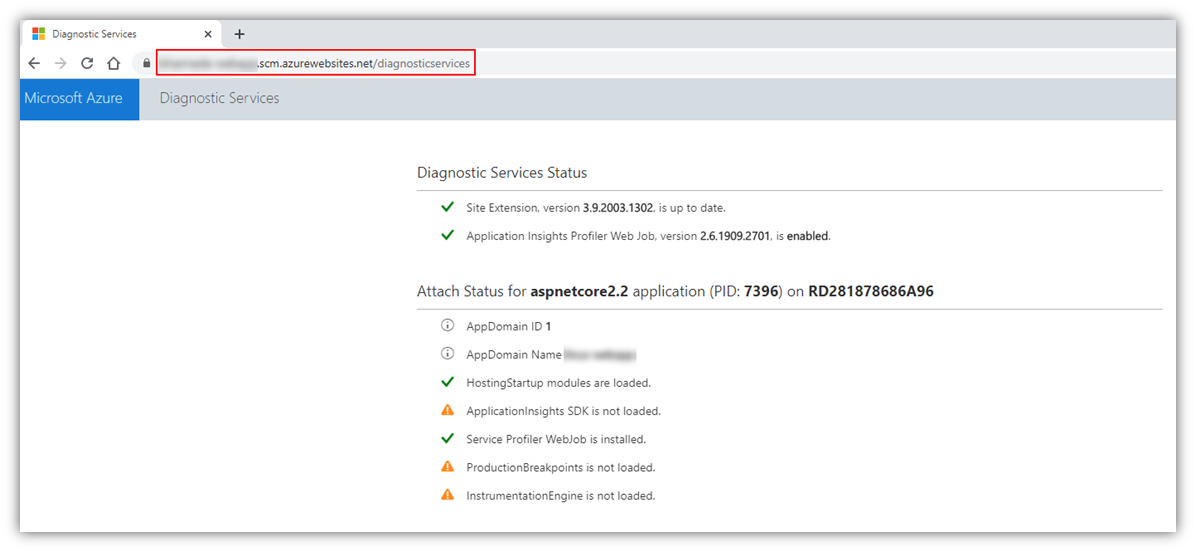Click green check beside HostingStartup modules
This screenshot has width=1196, height=552.
pyautogui.click(x=448, y=382)
